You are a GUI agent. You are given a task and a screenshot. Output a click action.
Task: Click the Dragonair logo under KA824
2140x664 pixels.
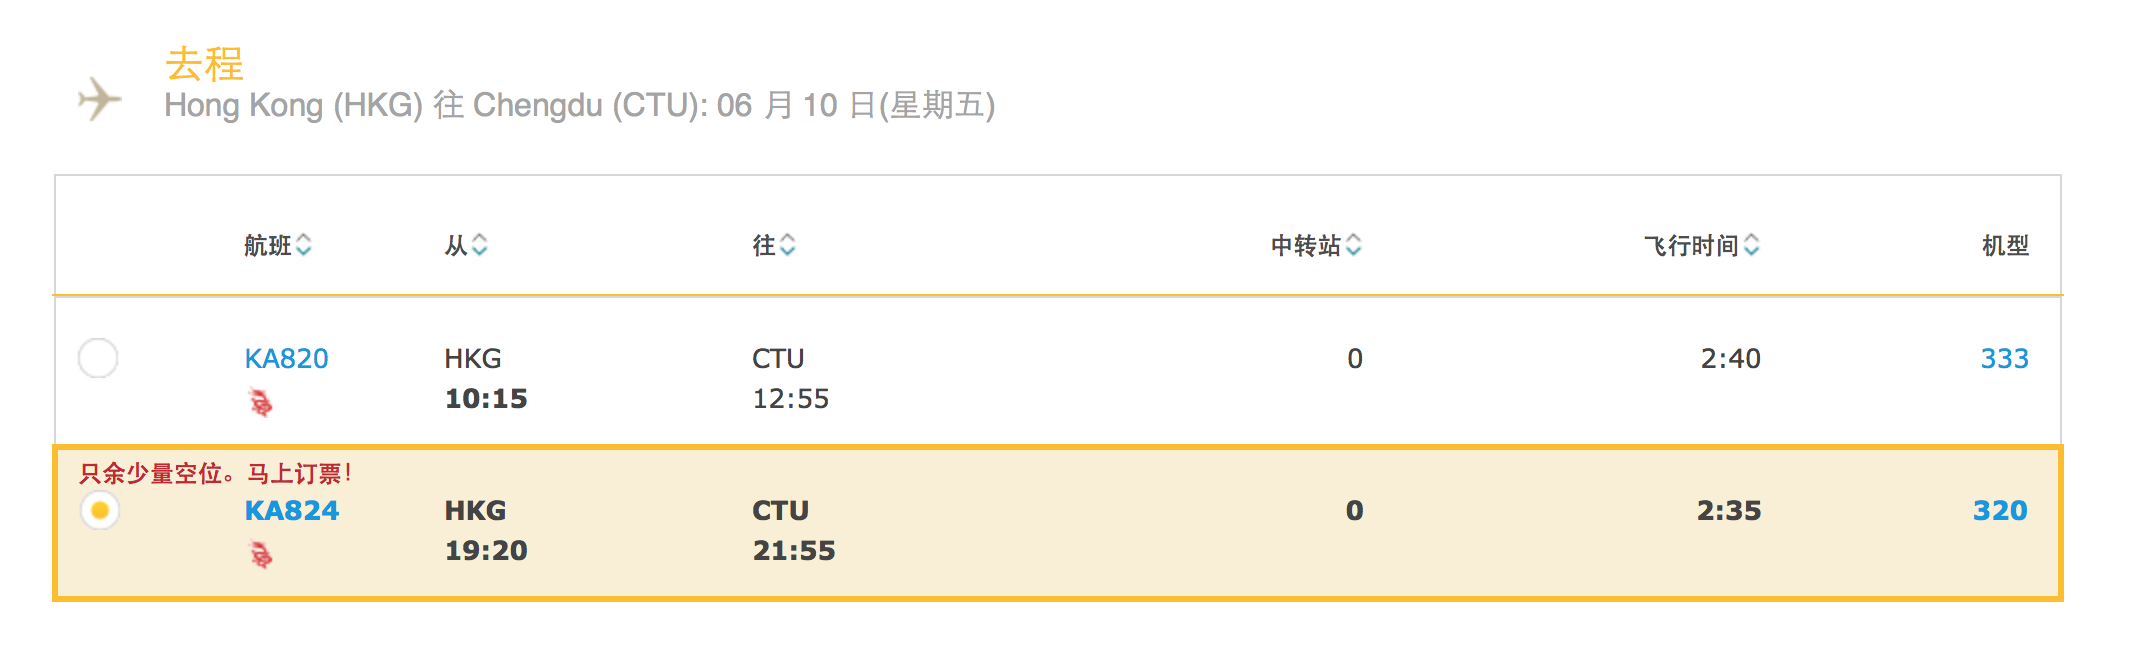[261, 554]
